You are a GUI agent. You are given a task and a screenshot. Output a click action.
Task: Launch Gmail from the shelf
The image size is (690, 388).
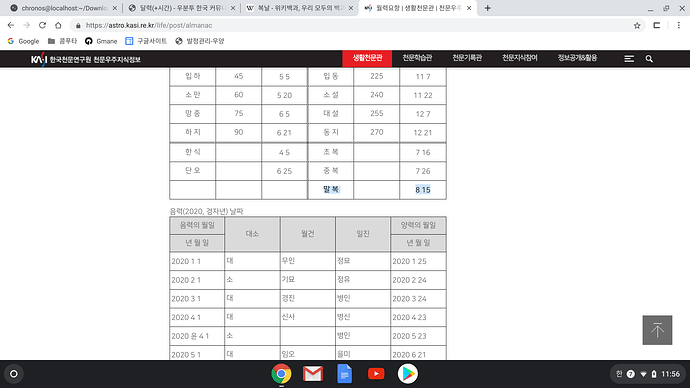(x=313, y=374)
